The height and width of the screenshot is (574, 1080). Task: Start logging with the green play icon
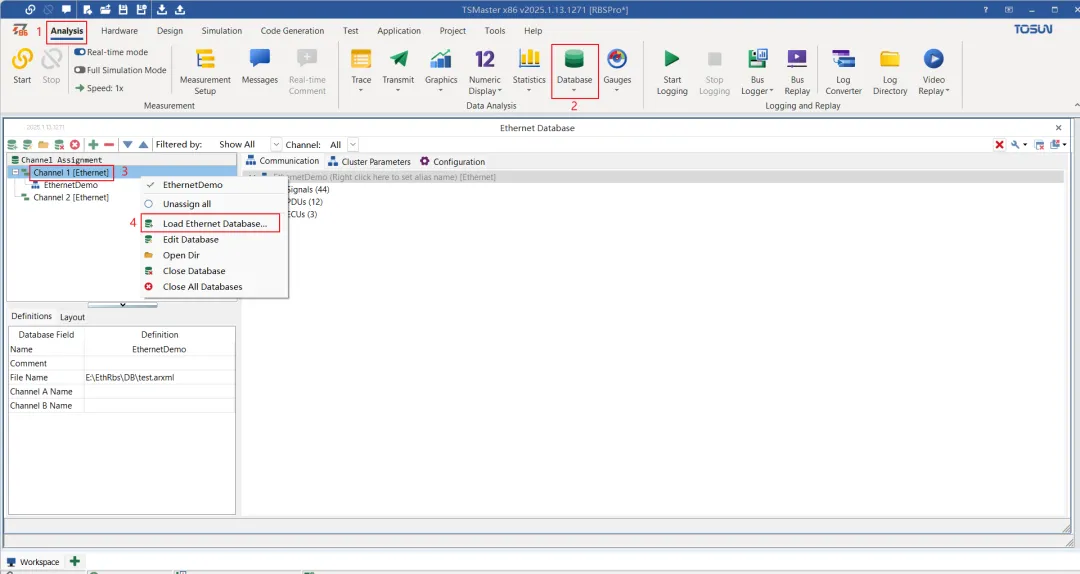pyautogui.click(x=672, y=59)
